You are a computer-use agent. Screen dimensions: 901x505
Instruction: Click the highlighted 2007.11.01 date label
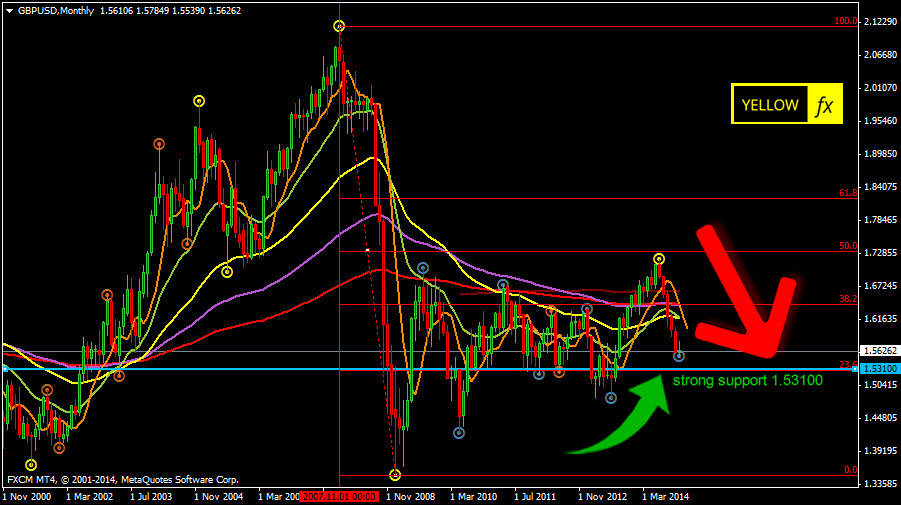tap(341, 496)
